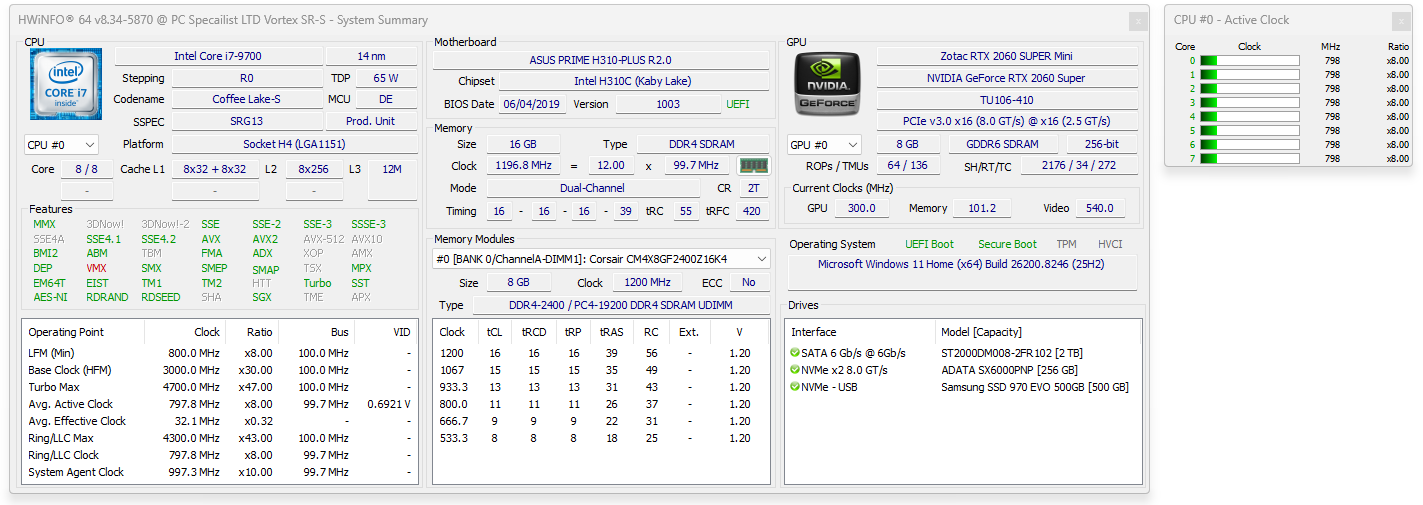Click the Dual-Channel mode field

[x=593, y=188]
